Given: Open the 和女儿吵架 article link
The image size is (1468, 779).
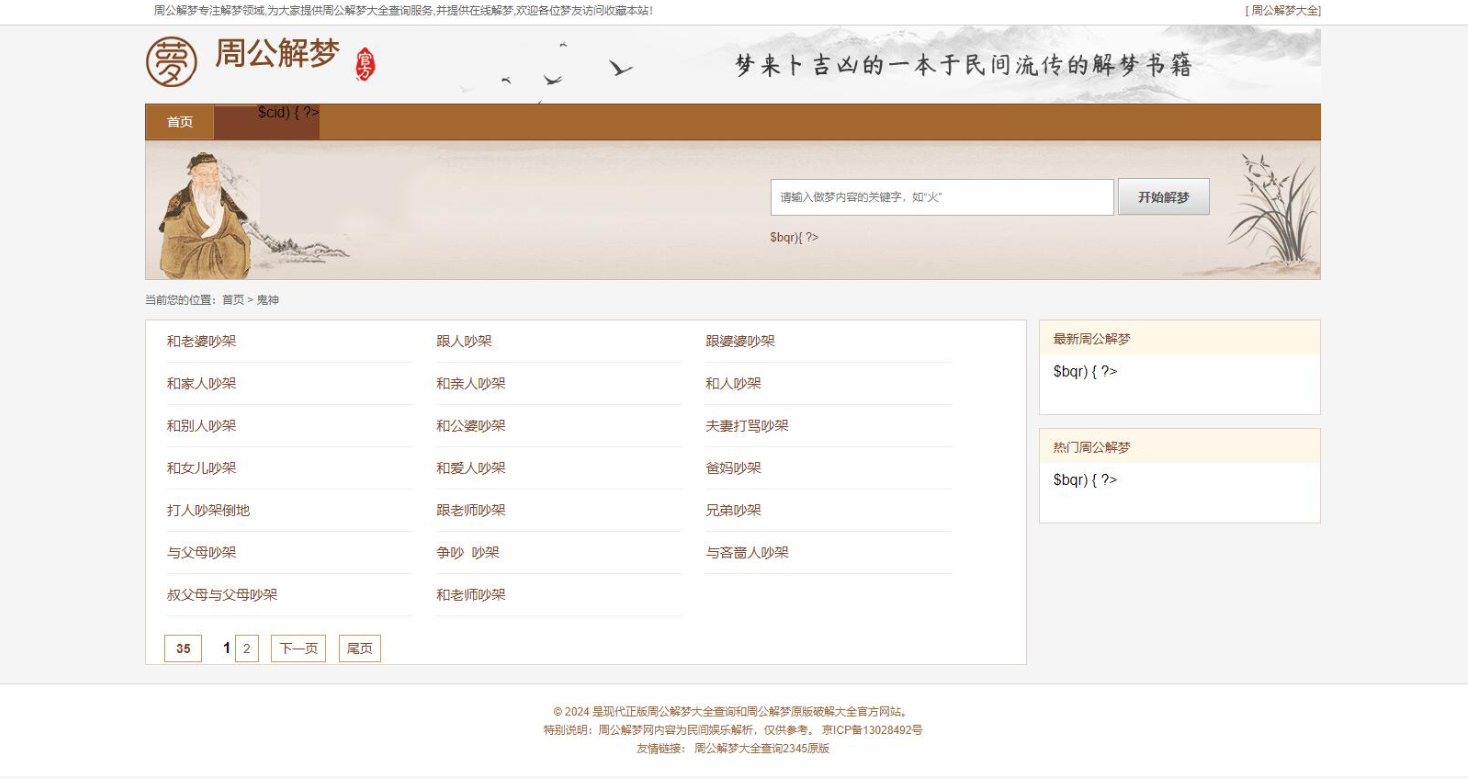Looking at the screenshot, I should (202, 468).
